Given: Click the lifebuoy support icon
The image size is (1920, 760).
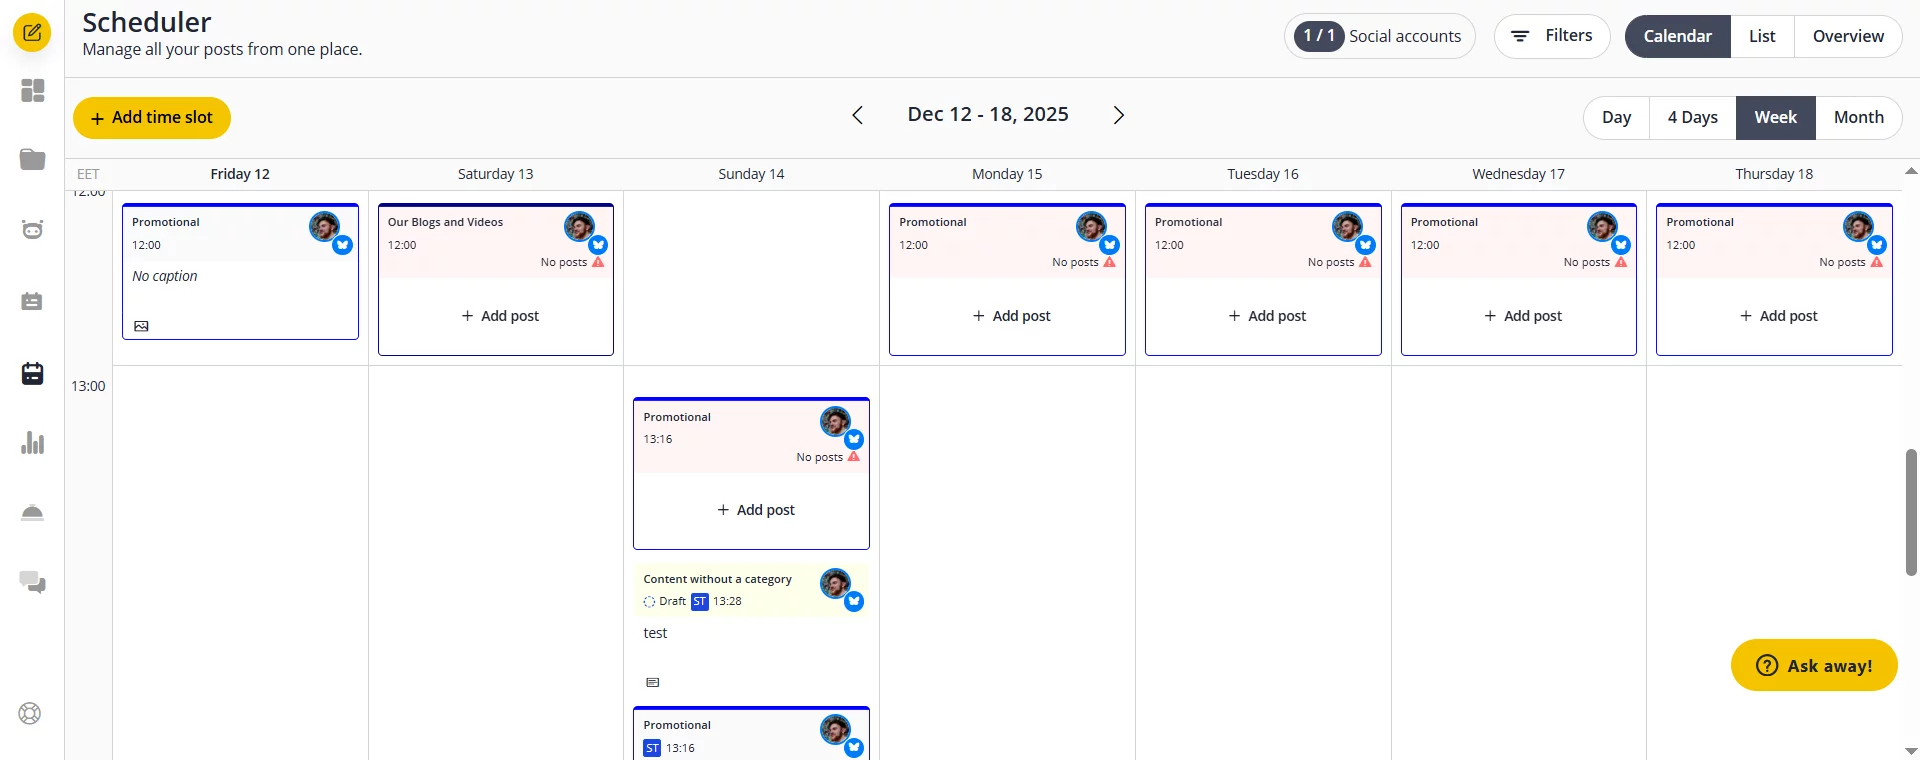Looking at the screenshot, I should (x=30, y=714).
